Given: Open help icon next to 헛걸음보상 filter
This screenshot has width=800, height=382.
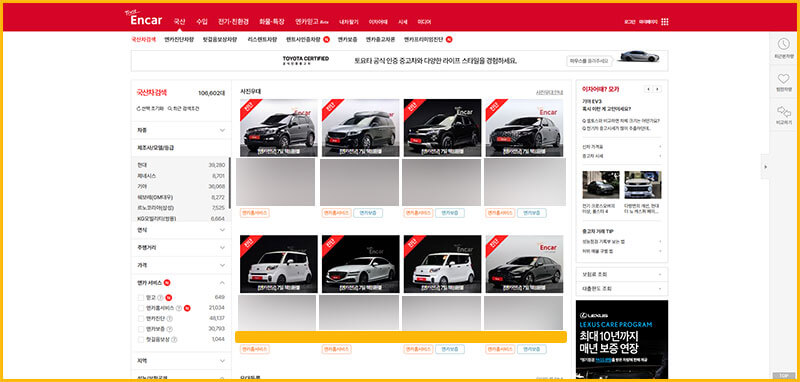Looking at the screenshot, I should pyautogui.click(x=174, y=339).
